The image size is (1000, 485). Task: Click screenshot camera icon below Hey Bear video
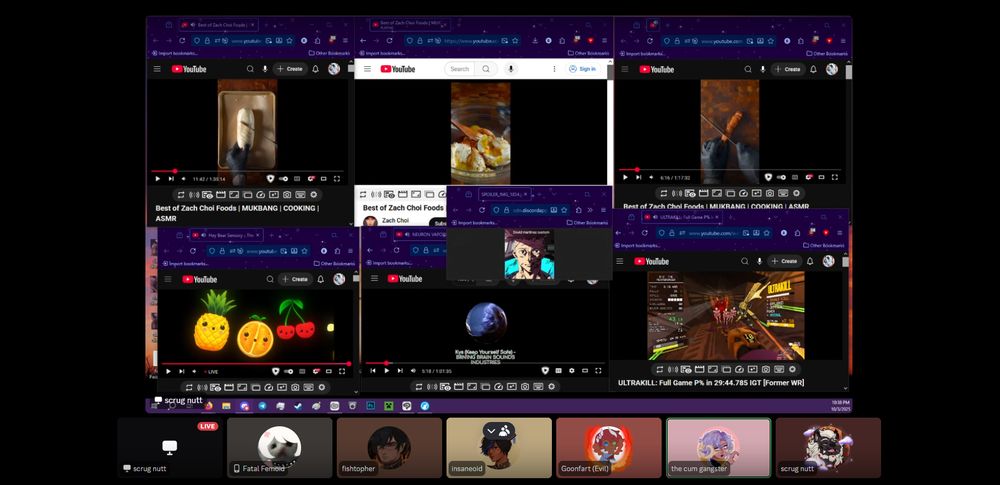click(x=295, y=387)
